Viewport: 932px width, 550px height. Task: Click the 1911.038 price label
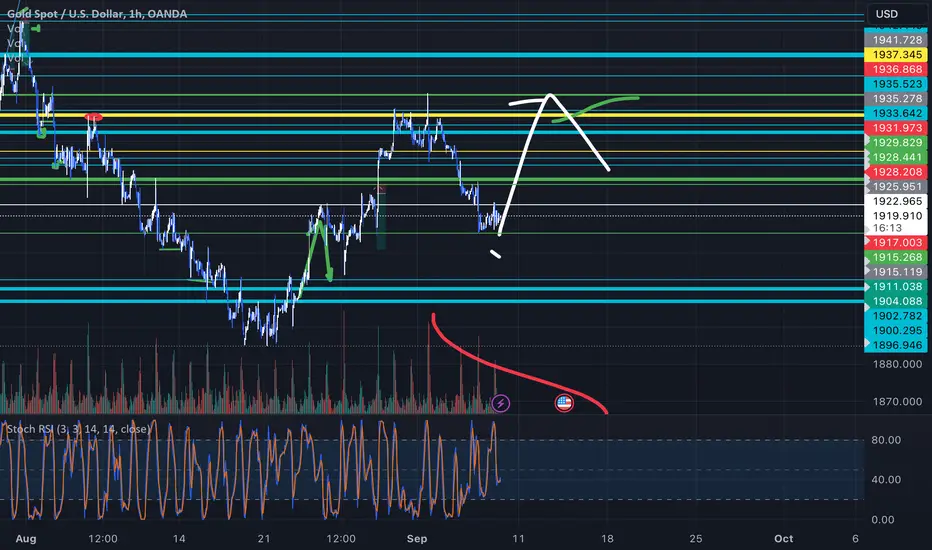[x=896, y=287]
